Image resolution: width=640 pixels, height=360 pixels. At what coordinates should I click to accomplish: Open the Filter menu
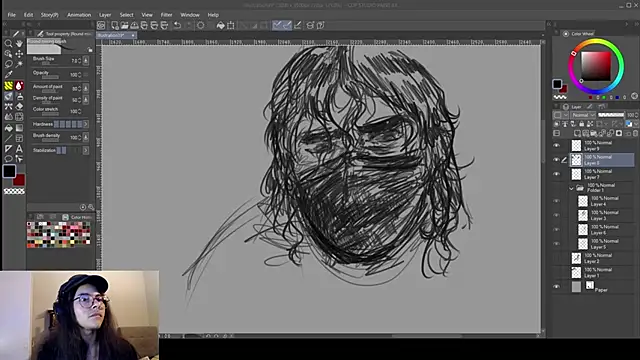click(x=166, y=15)
